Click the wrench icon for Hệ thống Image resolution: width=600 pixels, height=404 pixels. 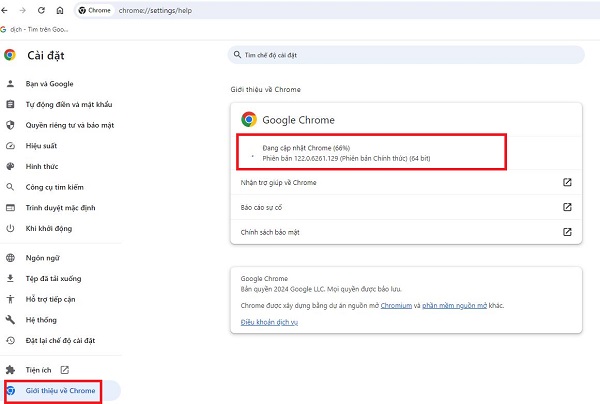coord(10,319)
